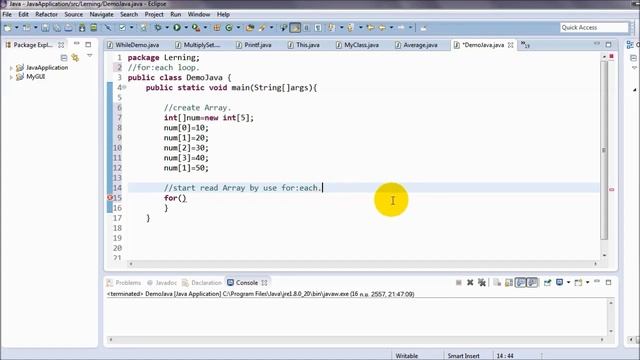
Task: Click the Clear Console icon
Action: point(497,282)
